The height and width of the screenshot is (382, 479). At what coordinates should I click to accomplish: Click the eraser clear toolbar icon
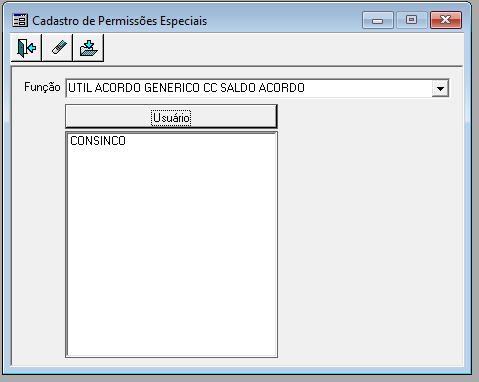click(x=58, y=48)
